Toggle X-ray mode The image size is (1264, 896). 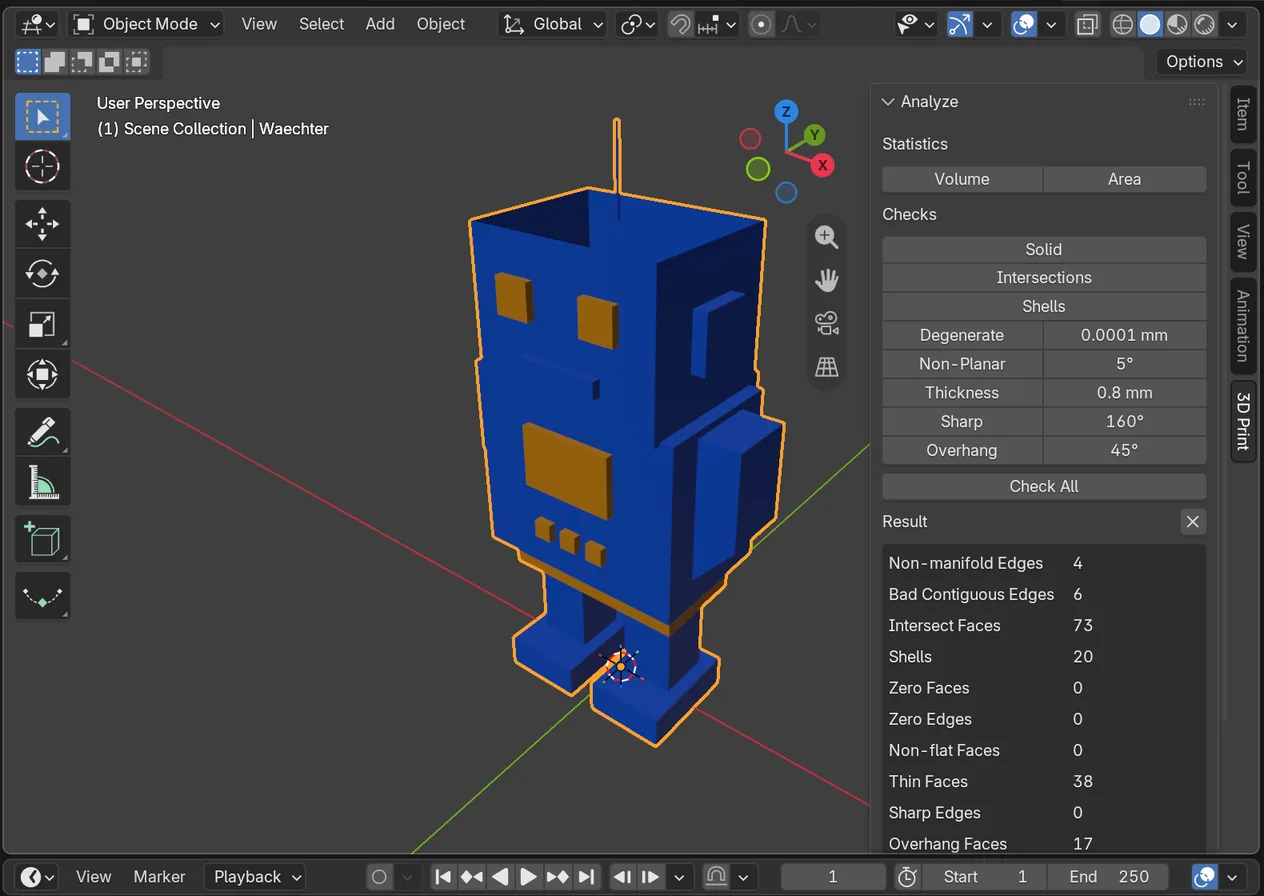[1087, 24]
